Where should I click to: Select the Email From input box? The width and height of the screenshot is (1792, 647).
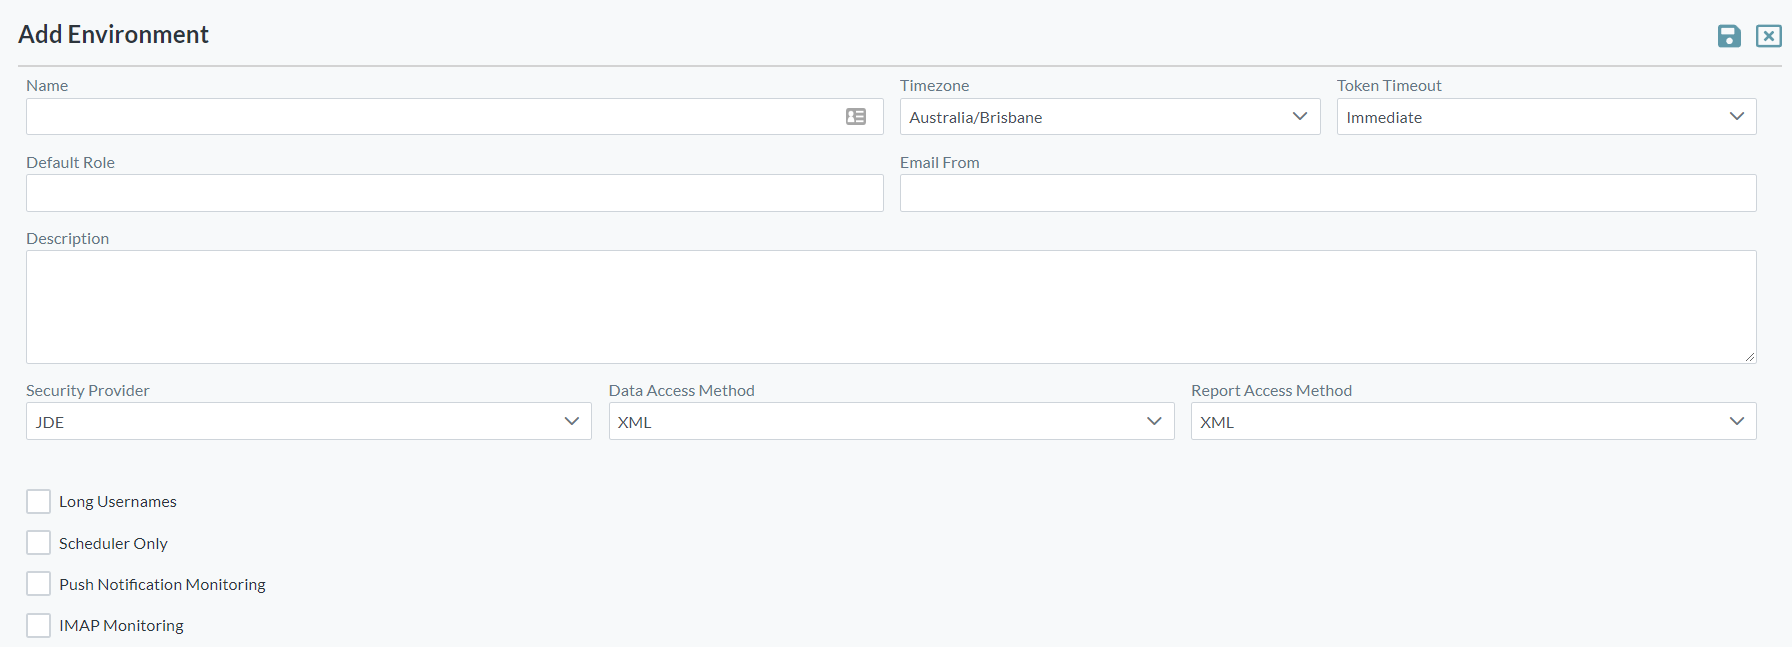point(1327,193)
